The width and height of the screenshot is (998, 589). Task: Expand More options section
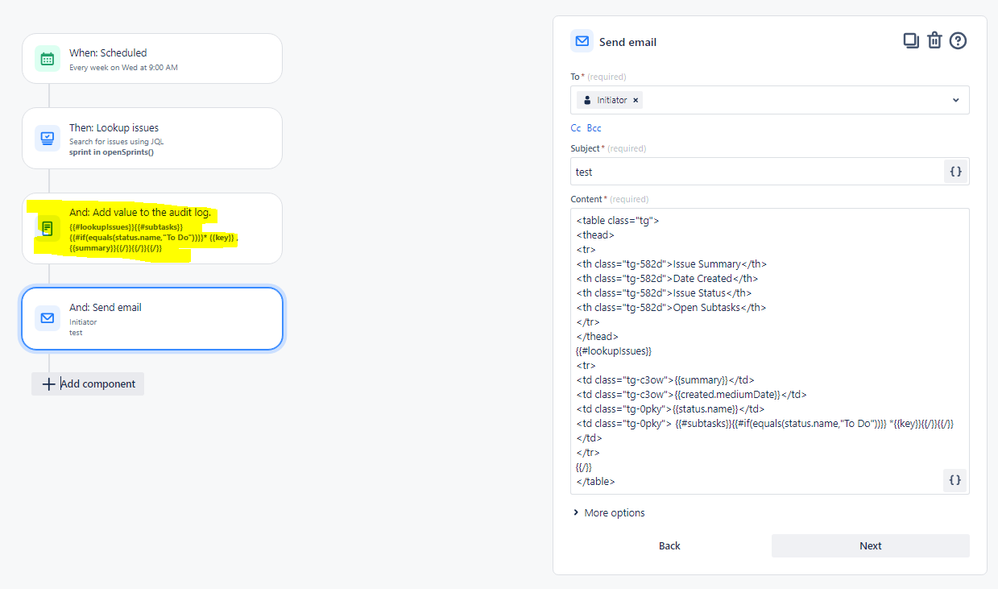coord(608,513)
